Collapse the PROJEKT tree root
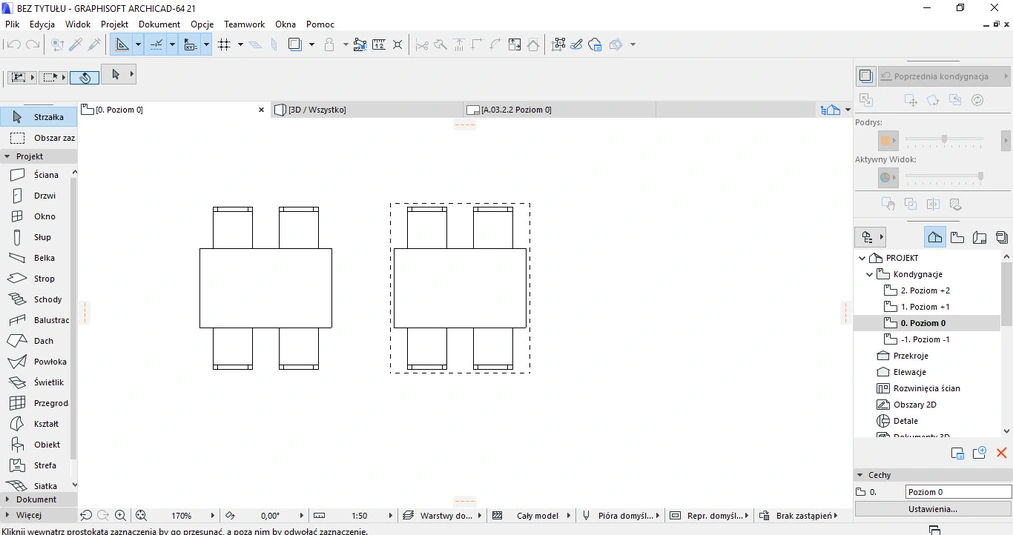 point(862,258)
